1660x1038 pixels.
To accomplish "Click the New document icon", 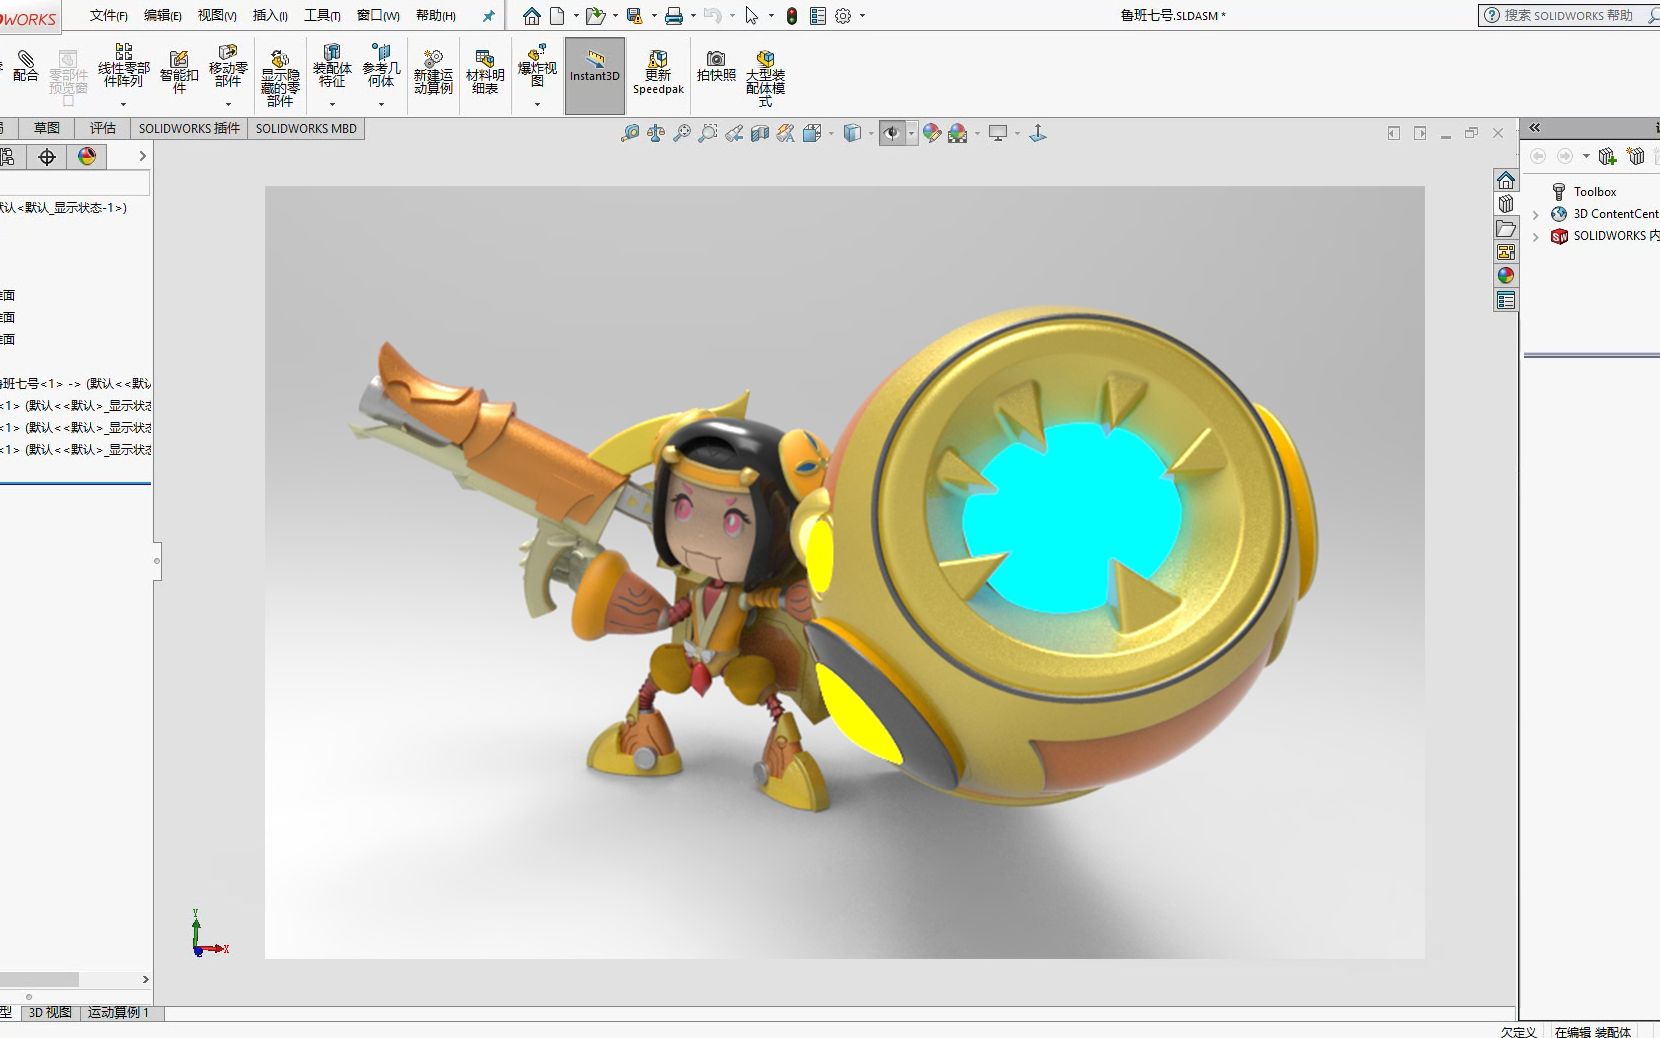I will coord(557,16).
